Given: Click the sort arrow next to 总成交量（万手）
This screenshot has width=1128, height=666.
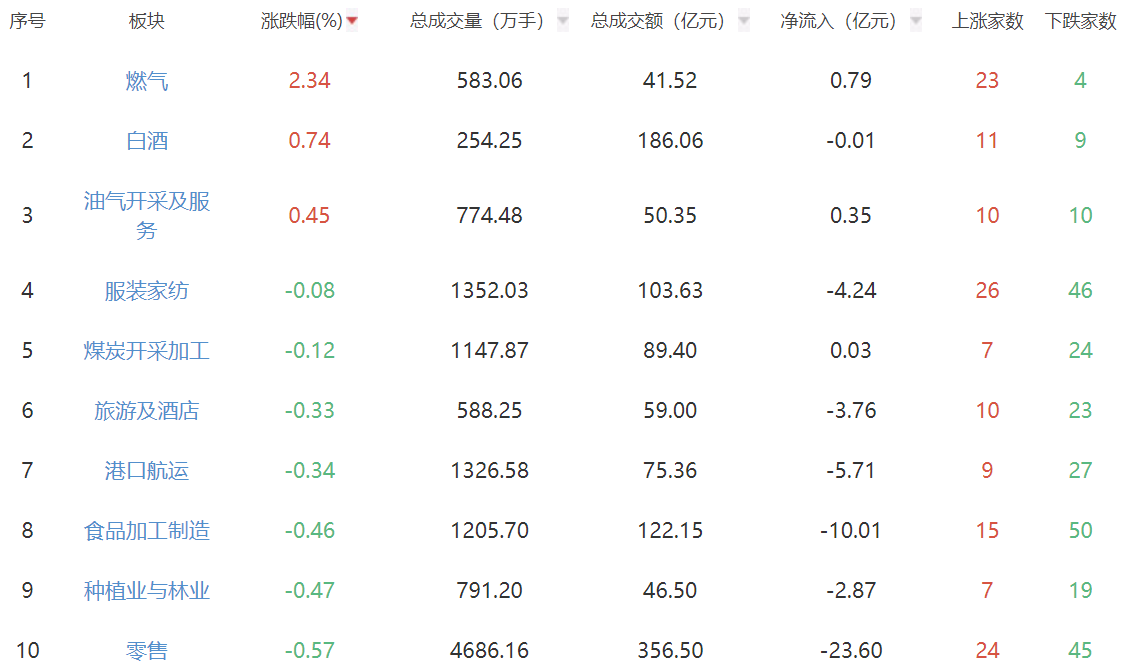Looking at the screenshot, I should pyautogui.click(x=562, y=21).
